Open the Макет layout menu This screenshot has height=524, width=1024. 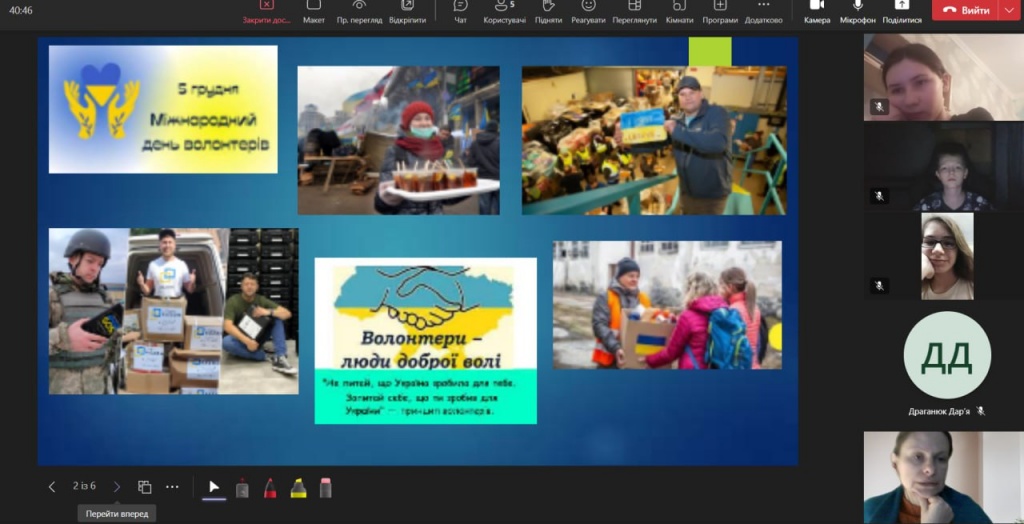coord(314,11)
